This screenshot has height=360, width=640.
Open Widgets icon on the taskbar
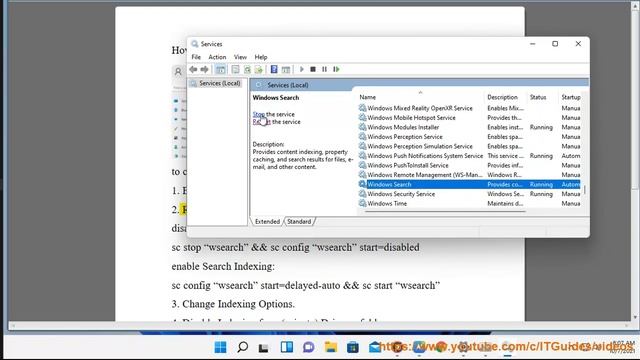pos(287,347)
